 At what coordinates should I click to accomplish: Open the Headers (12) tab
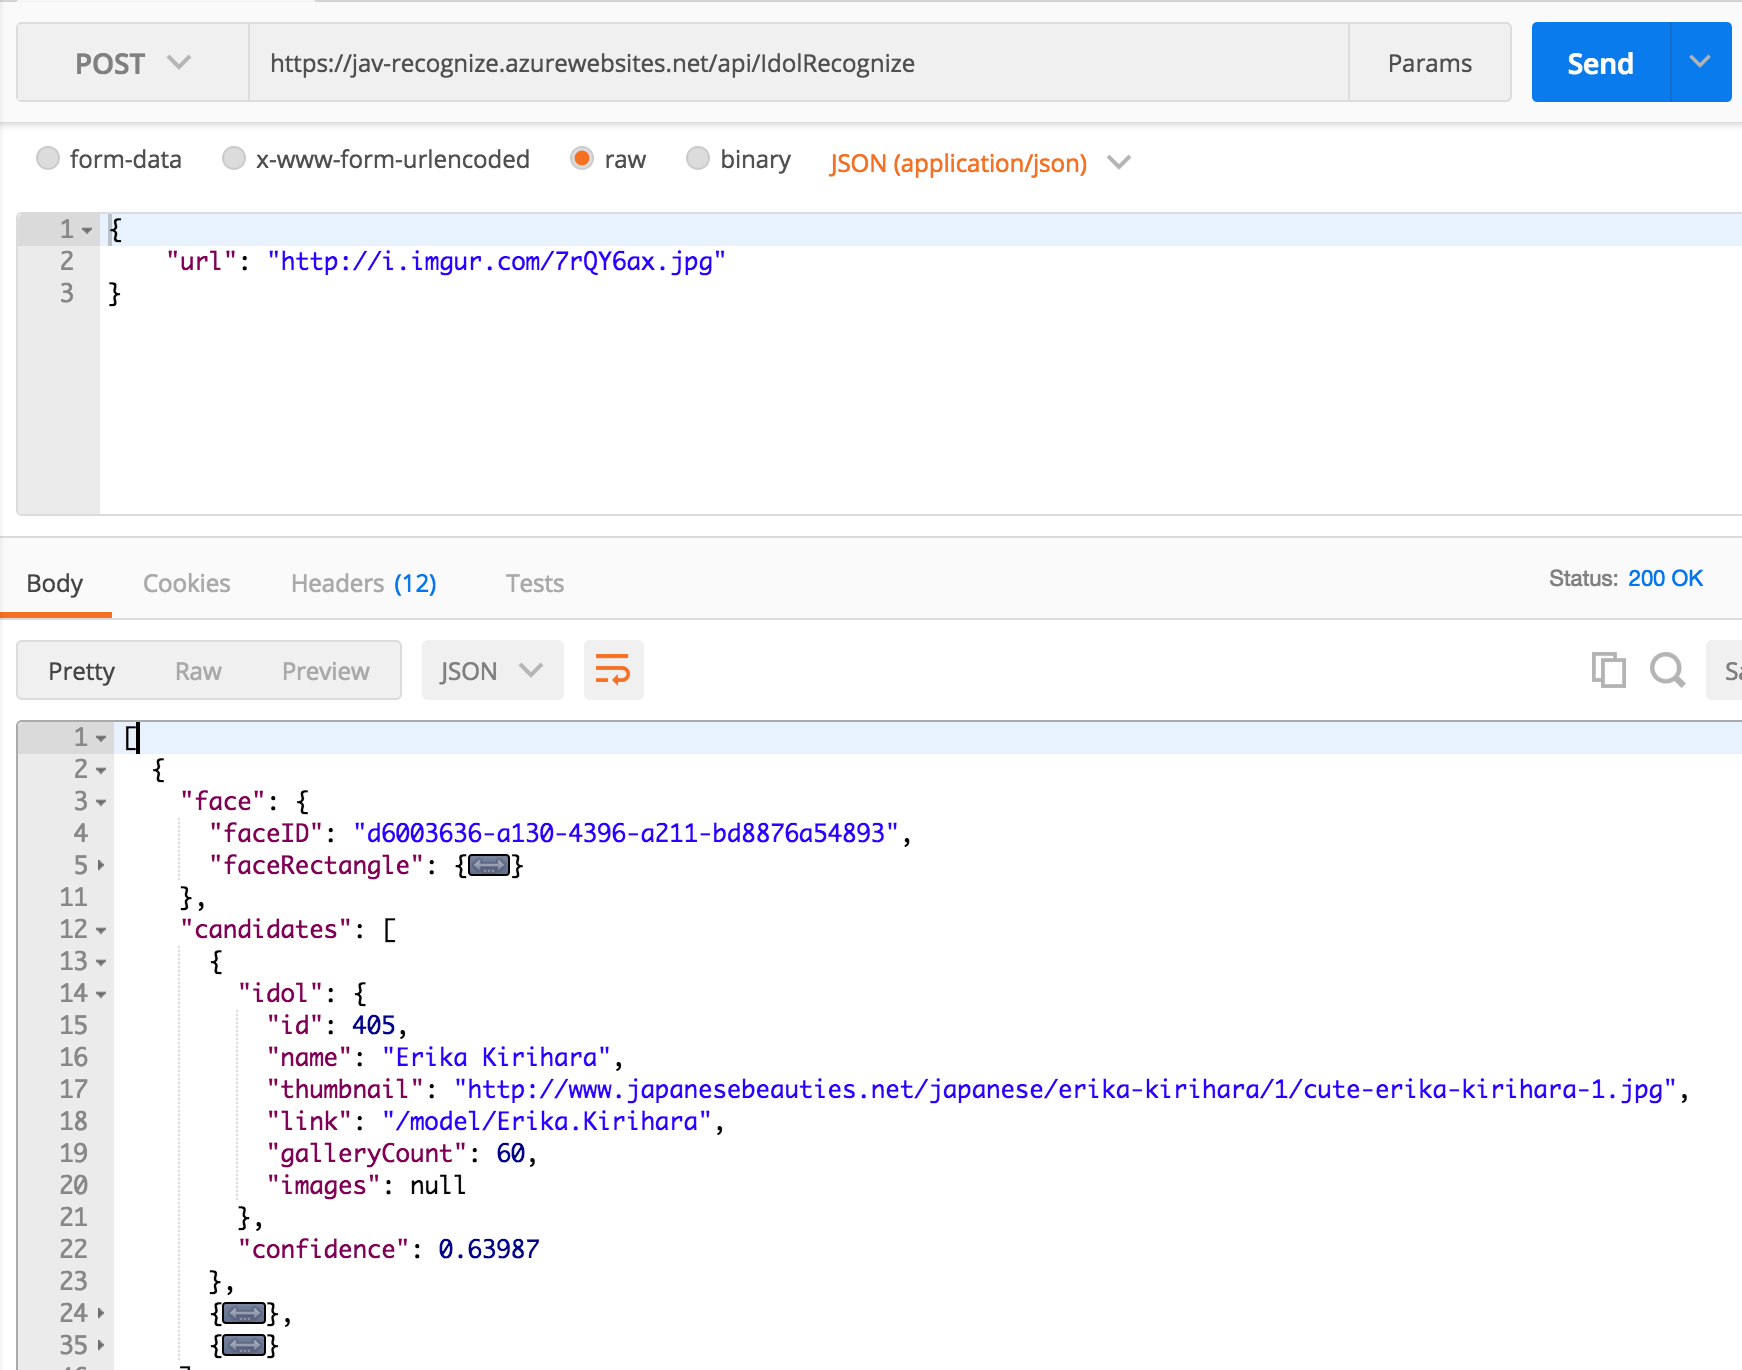[x=363, y=583]
